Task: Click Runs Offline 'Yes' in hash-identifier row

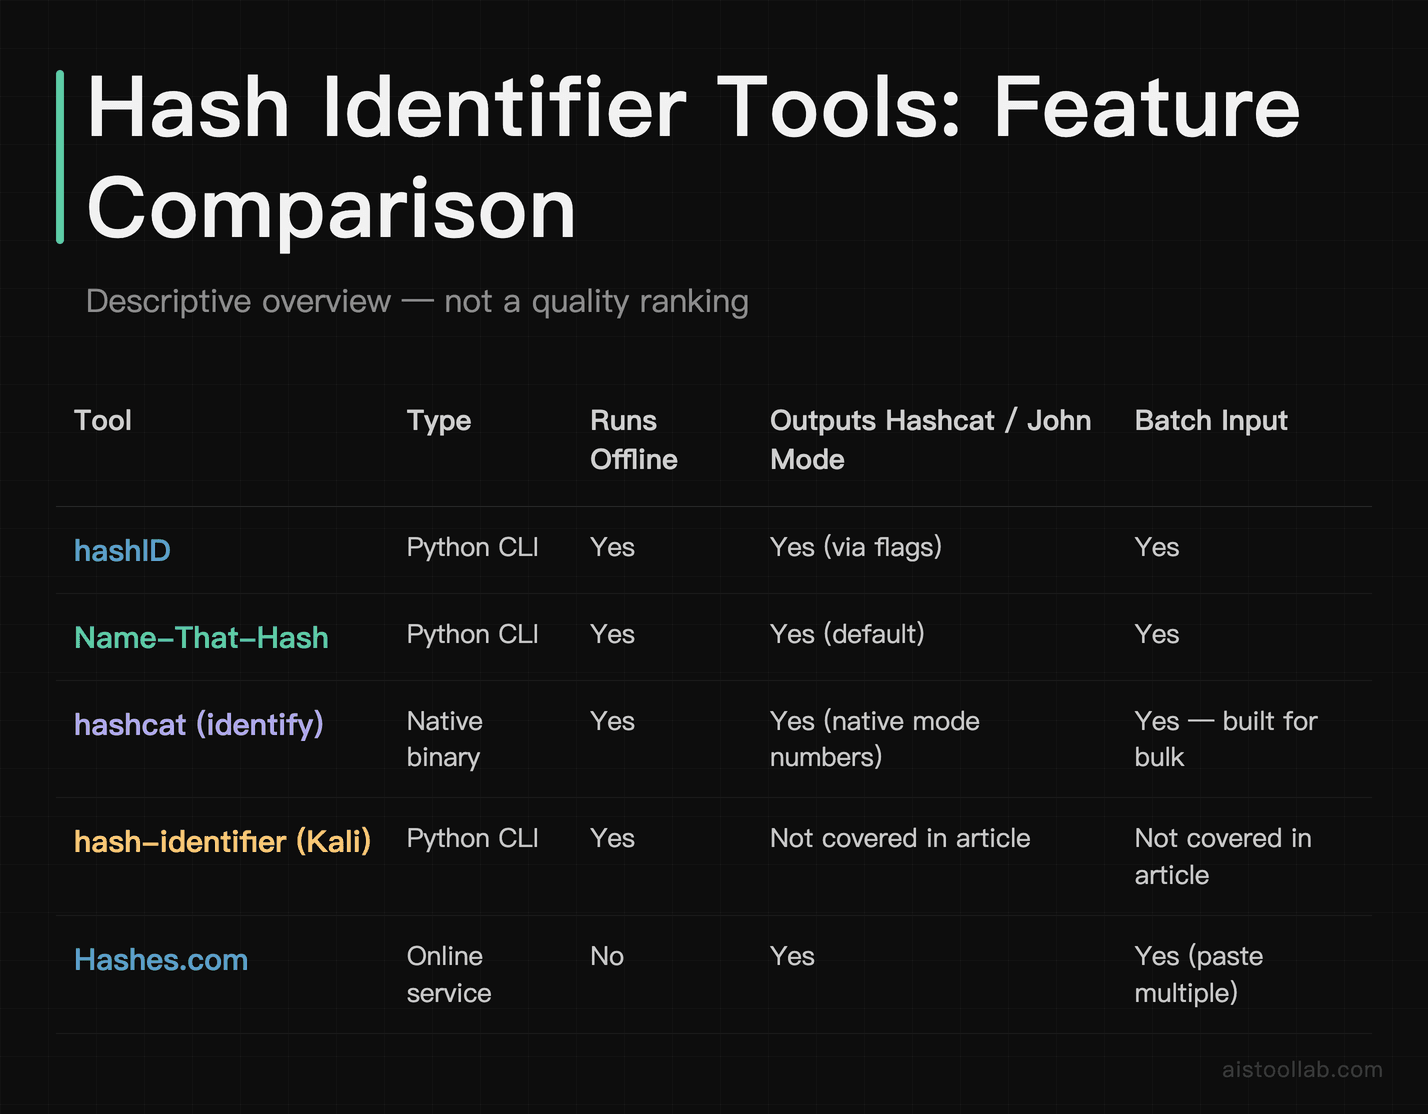Action: (612, 838)
